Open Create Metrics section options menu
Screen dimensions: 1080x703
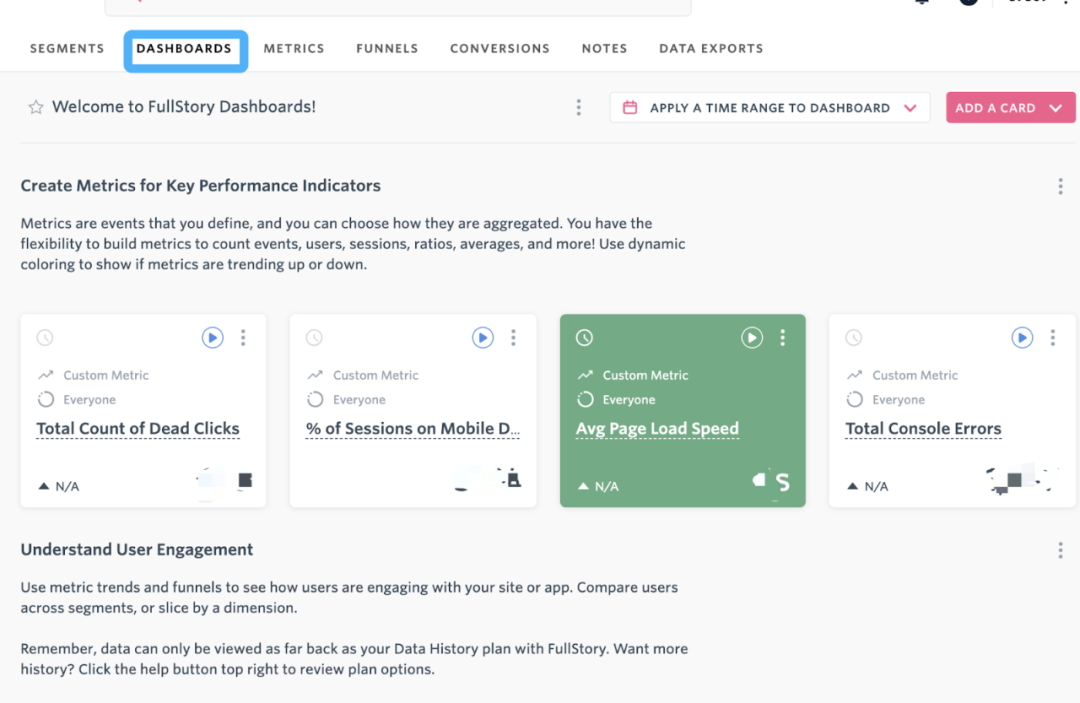click(x=1060, y=186)
